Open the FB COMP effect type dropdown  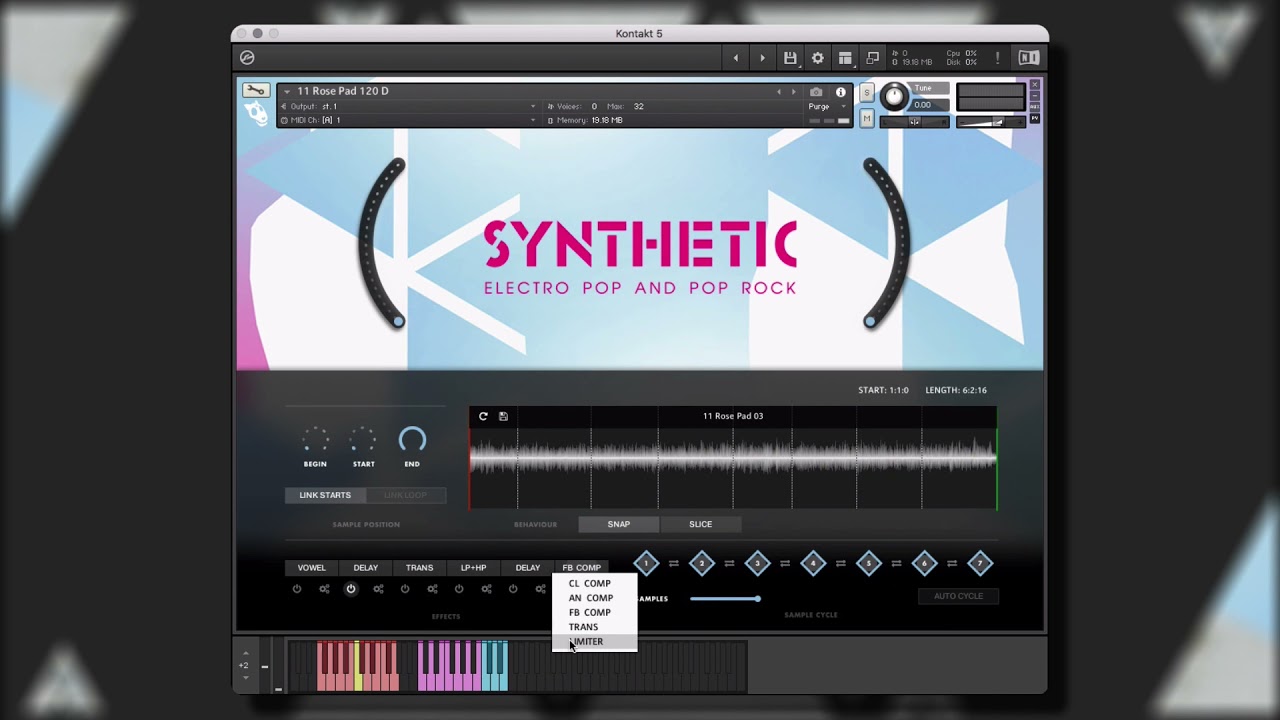tap(581, 567)
